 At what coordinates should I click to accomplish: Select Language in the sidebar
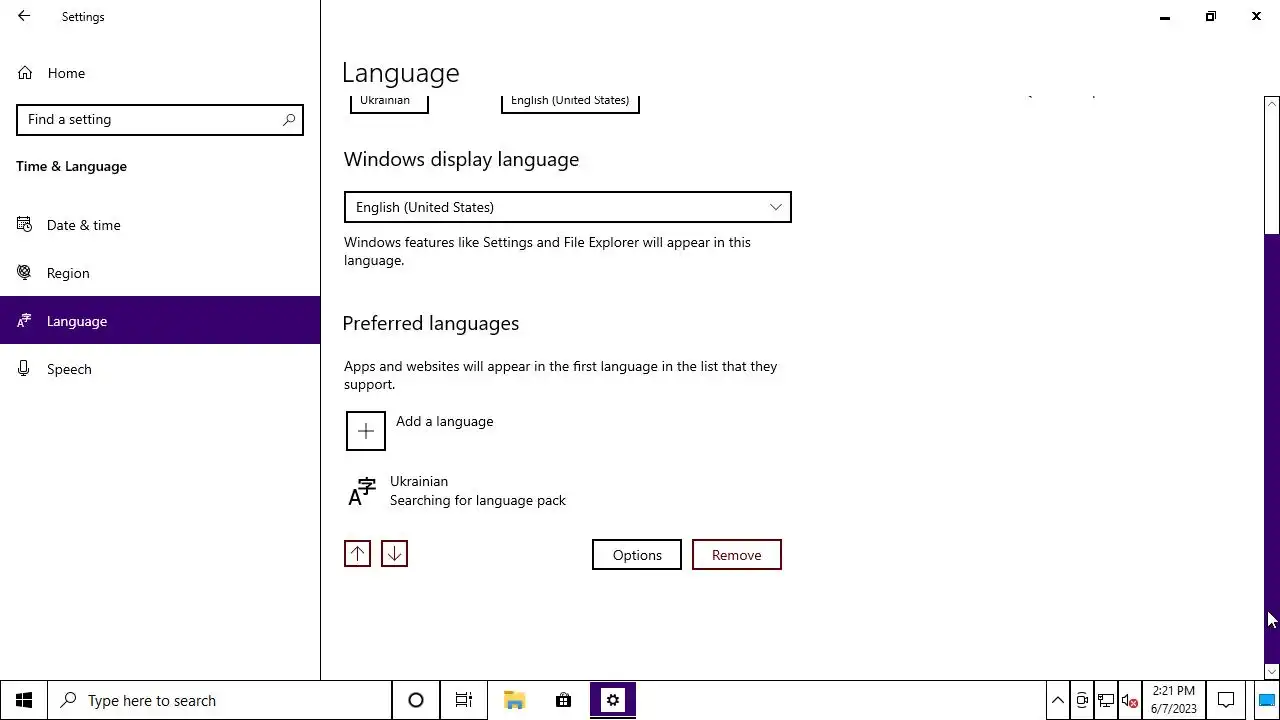(160, 321)
